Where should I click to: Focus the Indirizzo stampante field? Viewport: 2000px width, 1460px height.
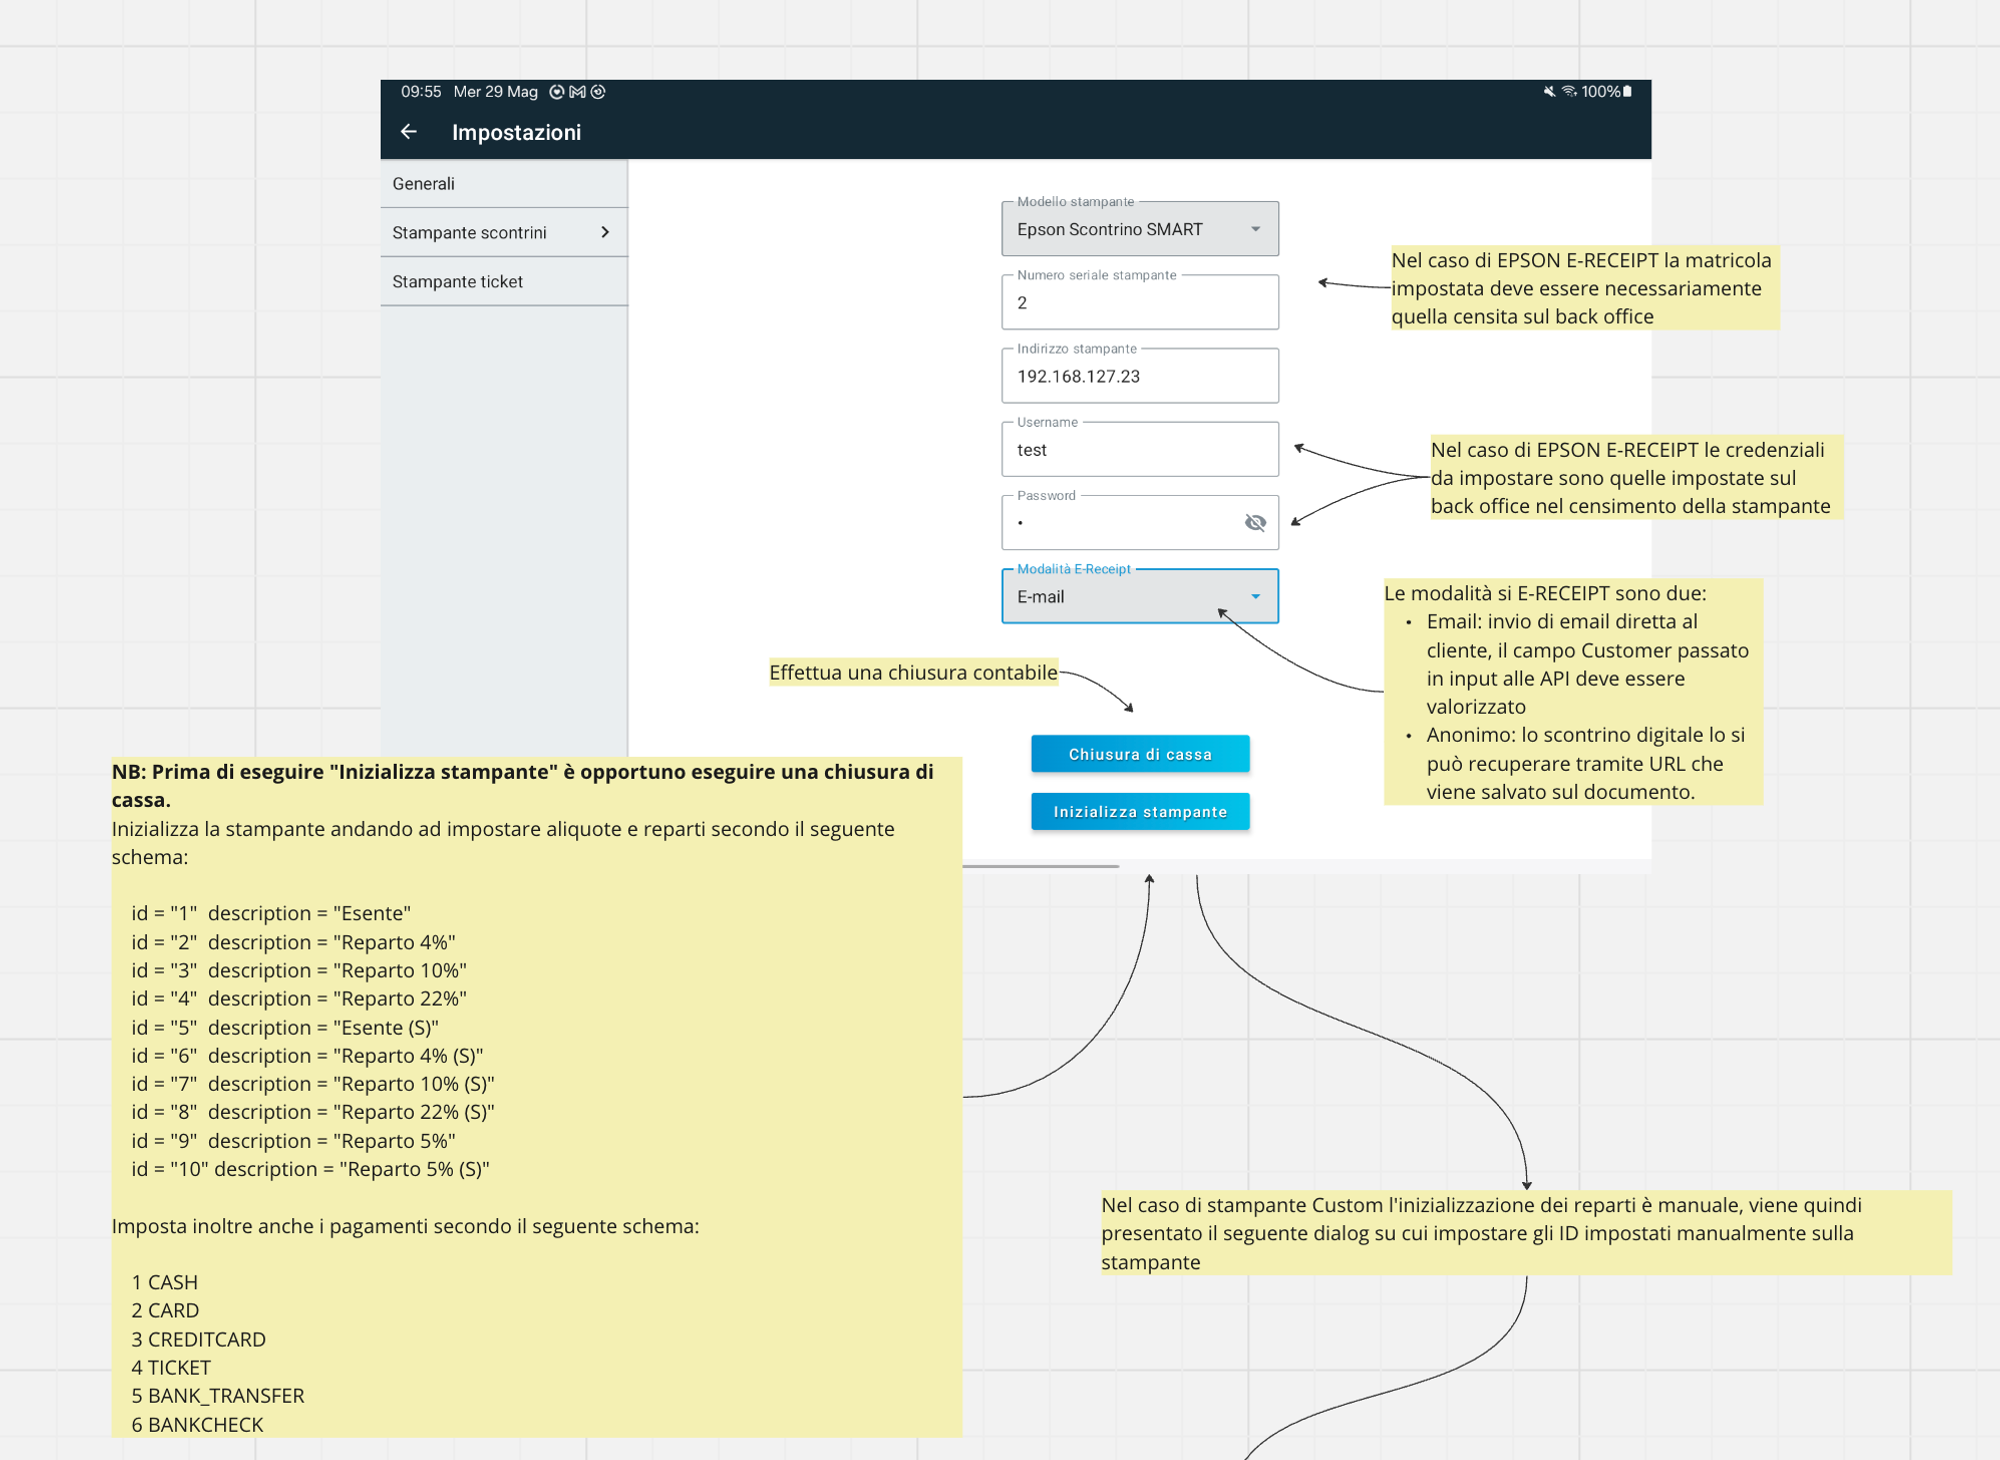tap(1140, 376)
